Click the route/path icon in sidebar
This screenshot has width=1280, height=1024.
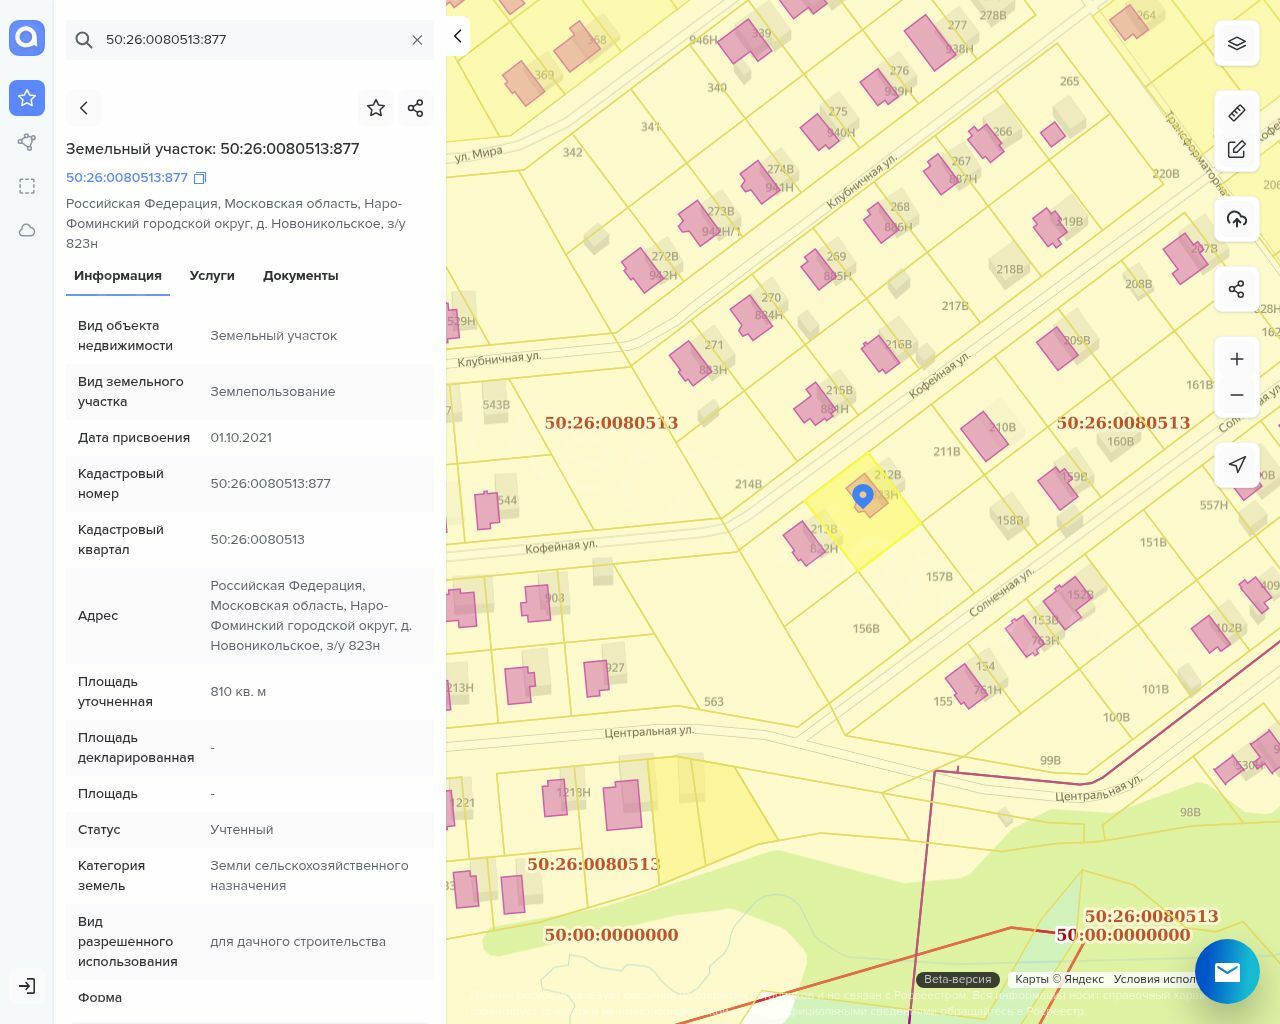(x=27, y=142)
